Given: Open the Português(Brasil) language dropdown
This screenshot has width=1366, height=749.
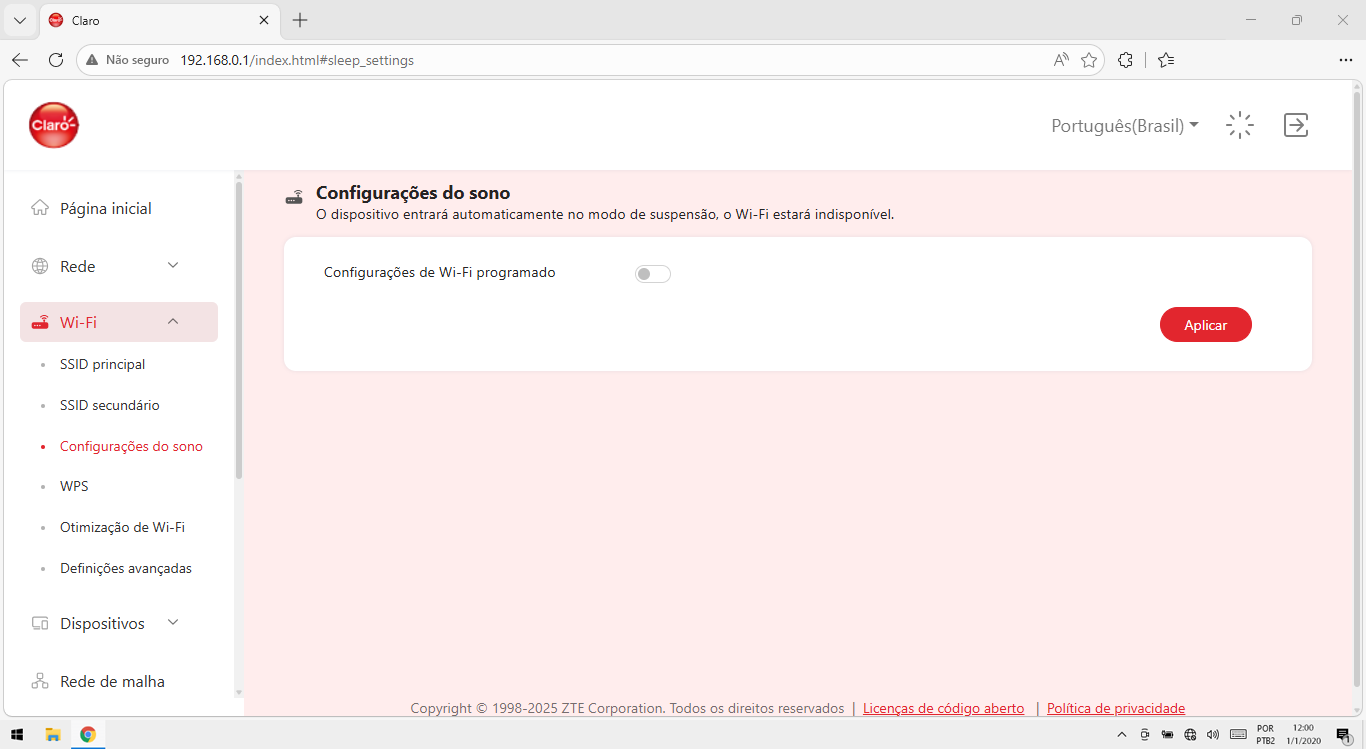Looking at the screenshot, I should point(1125,126).
